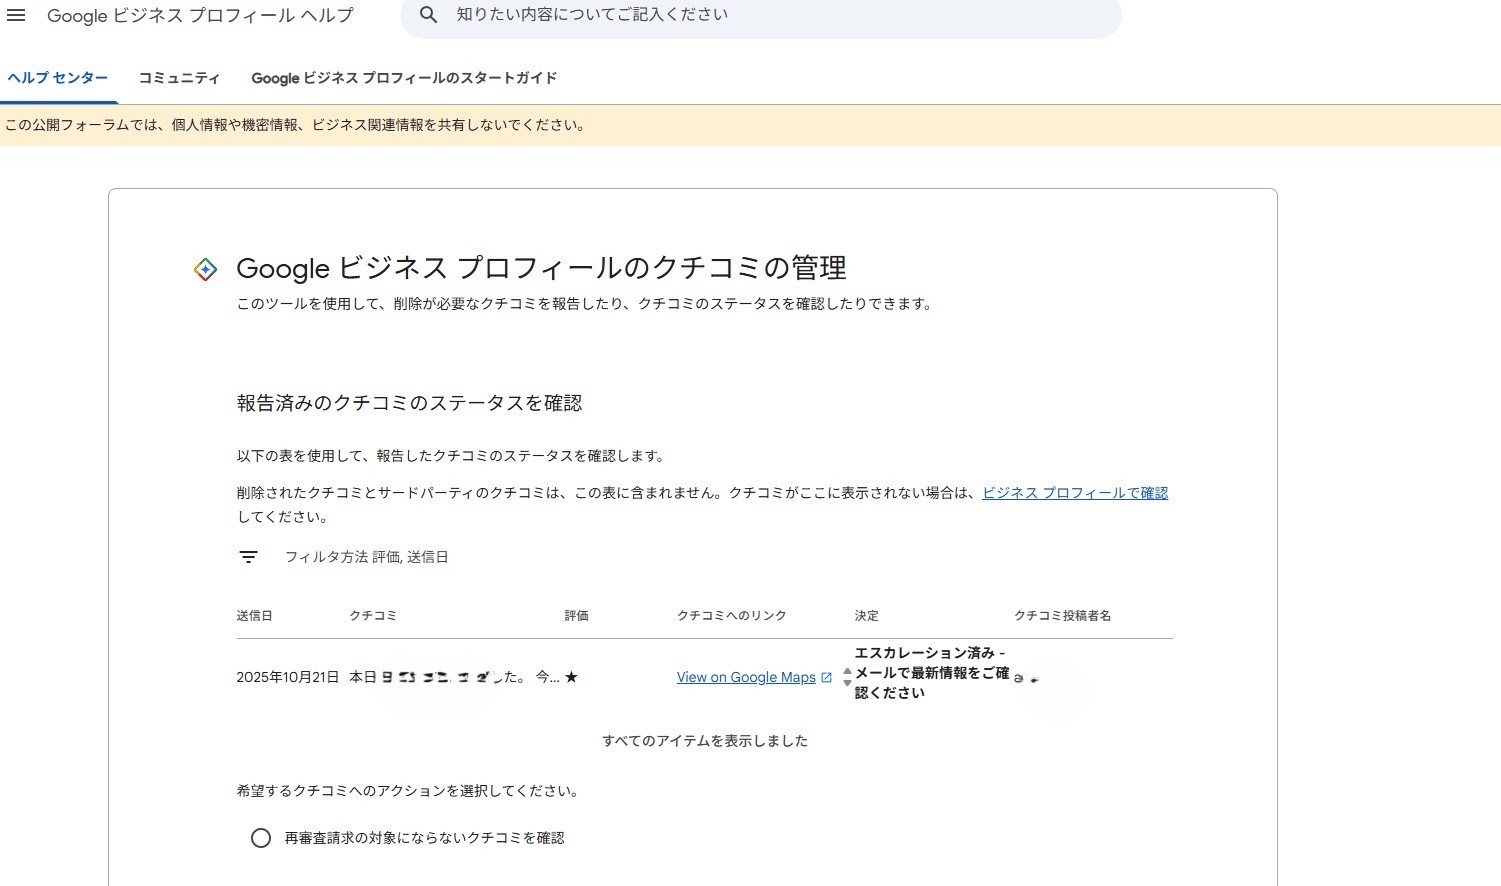This screenshot has width=1501, height=886.
Task: Click the 送信日 column header
Action: 254,616
